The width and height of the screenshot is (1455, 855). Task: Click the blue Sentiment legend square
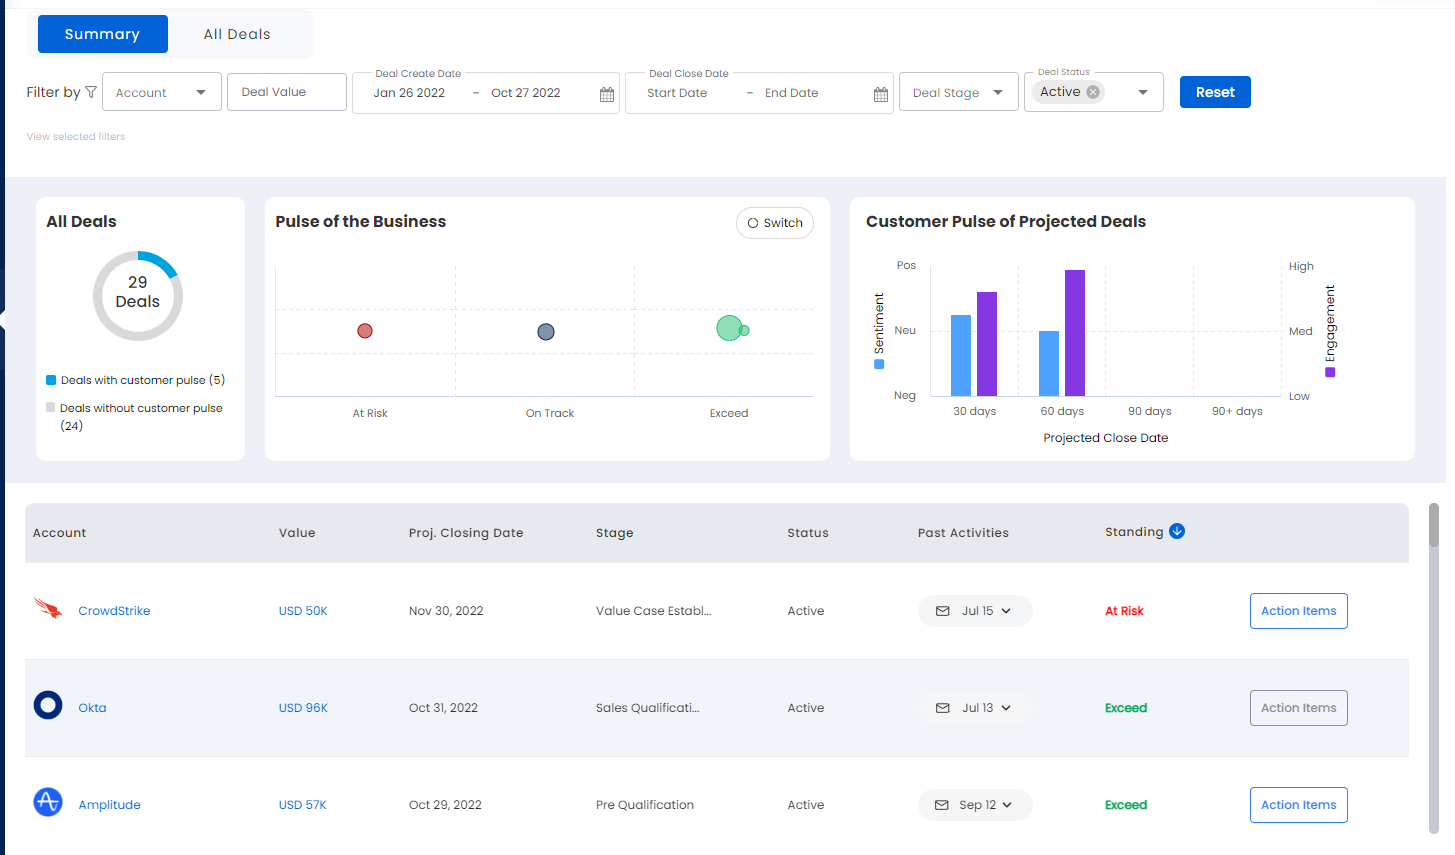pos(879,364)
